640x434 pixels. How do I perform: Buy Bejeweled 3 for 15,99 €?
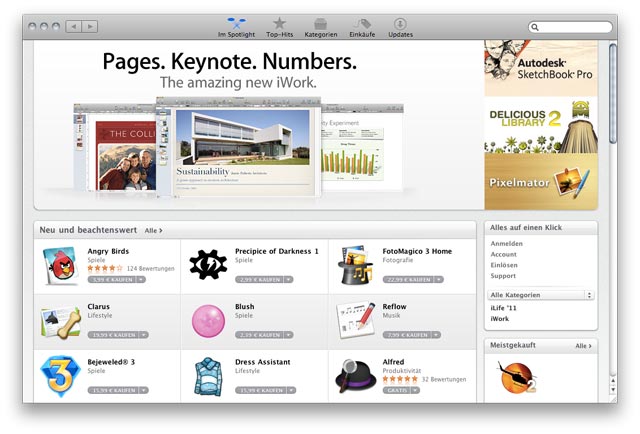pos(113,390)
